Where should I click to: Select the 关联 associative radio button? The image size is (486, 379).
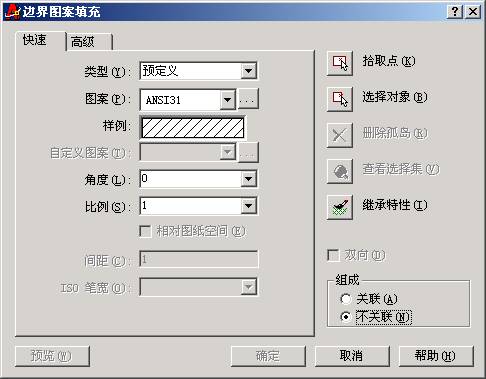point(346,299)
